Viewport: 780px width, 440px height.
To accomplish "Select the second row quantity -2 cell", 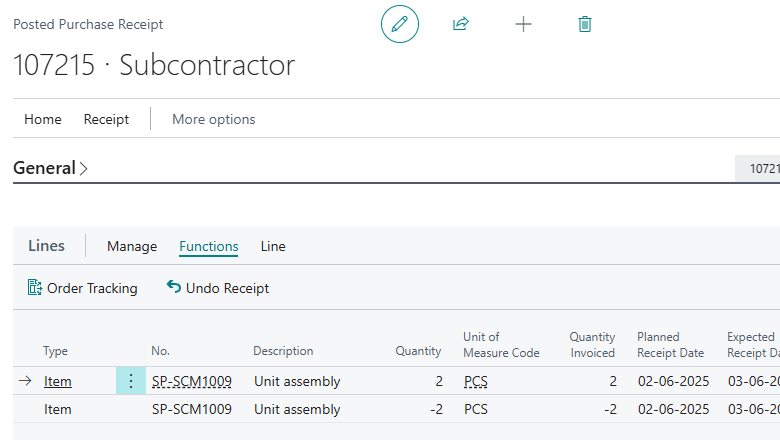I will point(431,409).
